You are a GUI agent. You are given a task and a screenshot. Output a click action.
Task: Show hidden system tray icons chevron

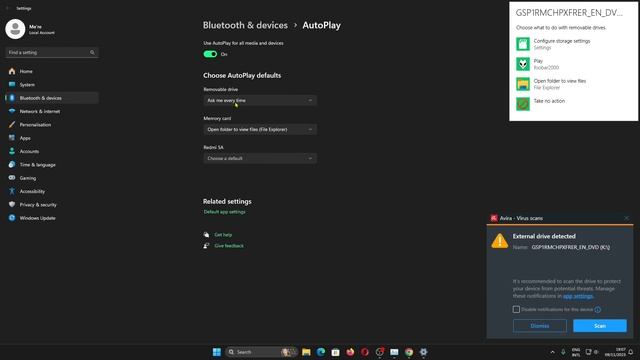552,352
